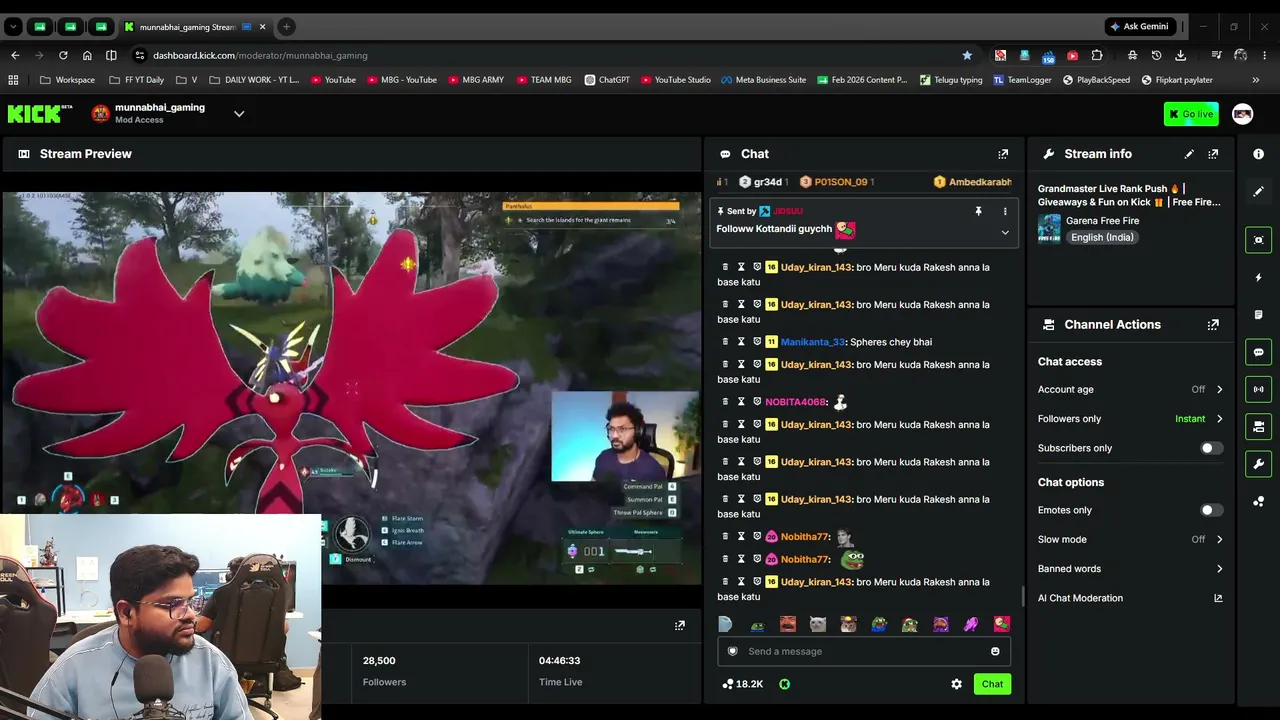This screenshot has height=720, width=1280.
Task: Click the English (India) language tag
Action: pyautogui.click(x=1102, y=237)
